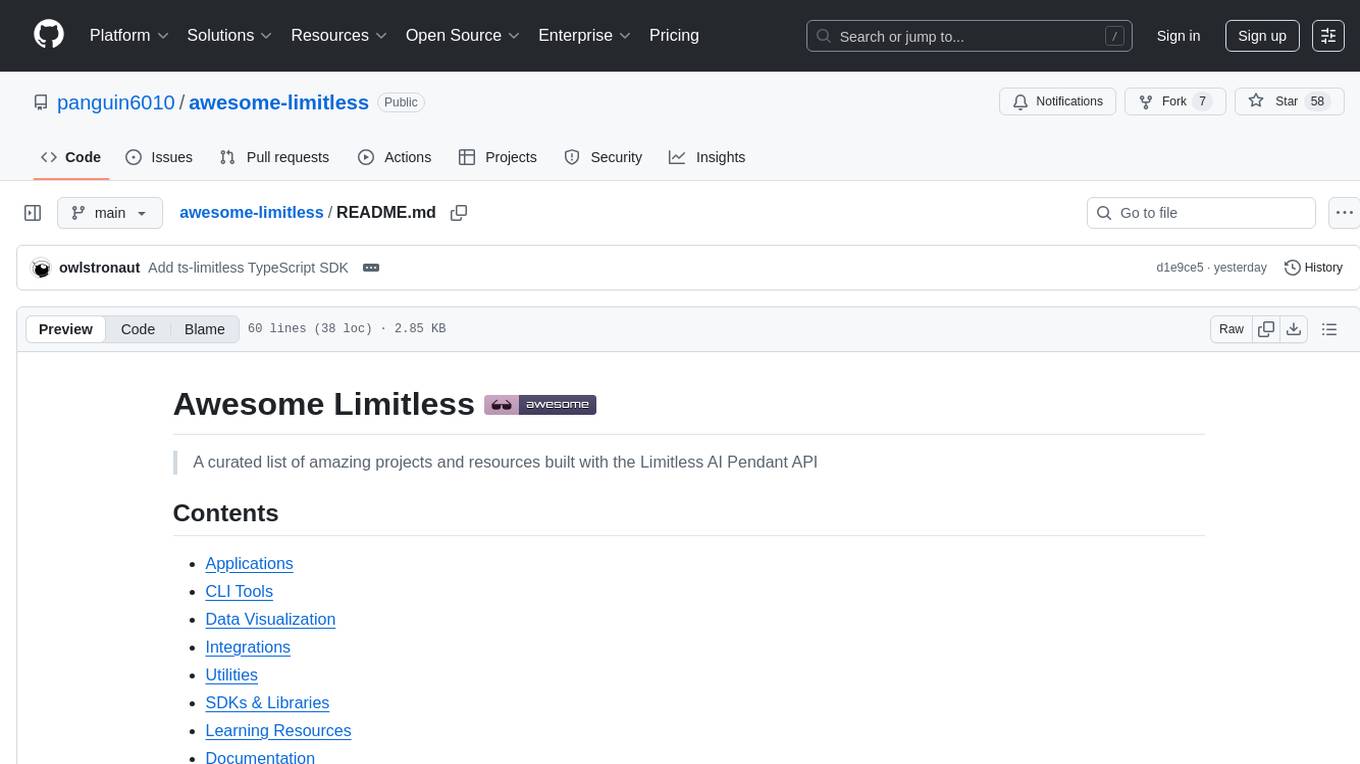Open commit d1e9ce5

(x=1180, y=268)
